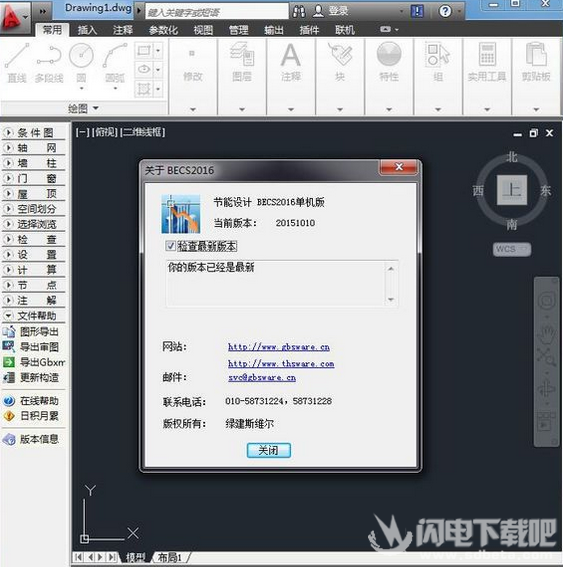Viewport: 563px width, 567px height.
Task: Click the hatch draw tool icon
Action: pos(144,89)
